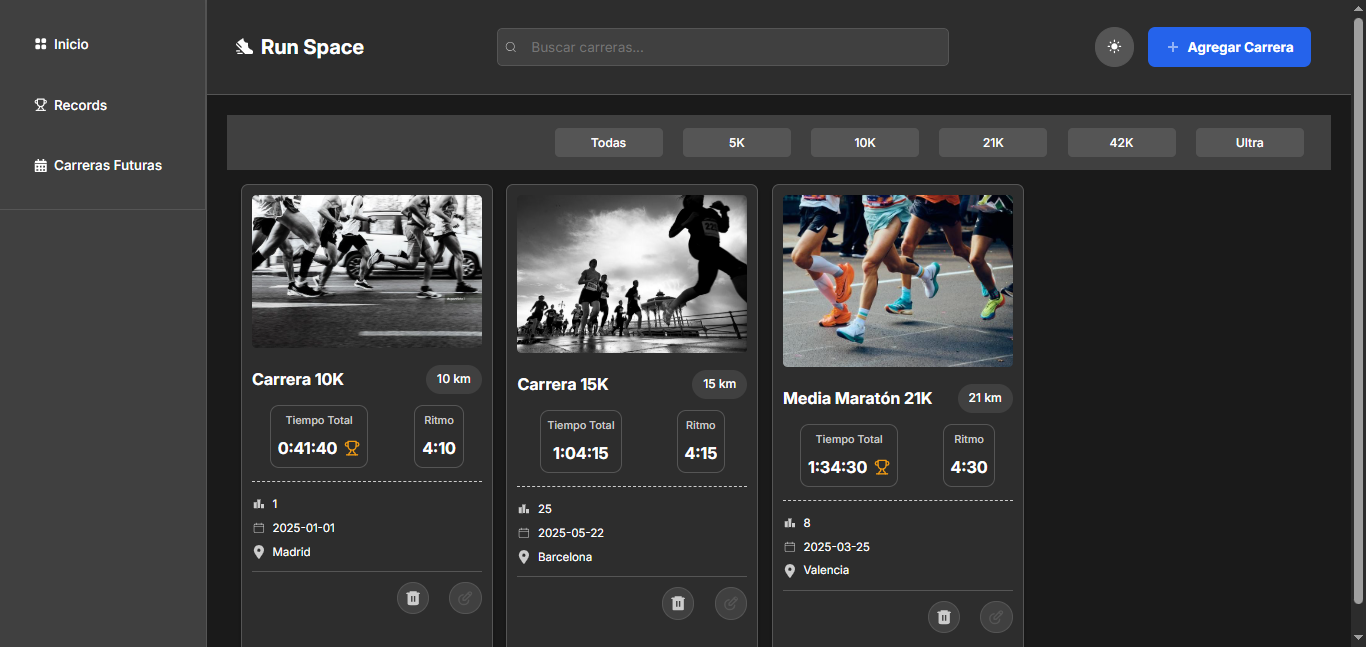Click edit pencil on Carrera 15K card
Screen dimensions: 1366x647
click(730, 603)
